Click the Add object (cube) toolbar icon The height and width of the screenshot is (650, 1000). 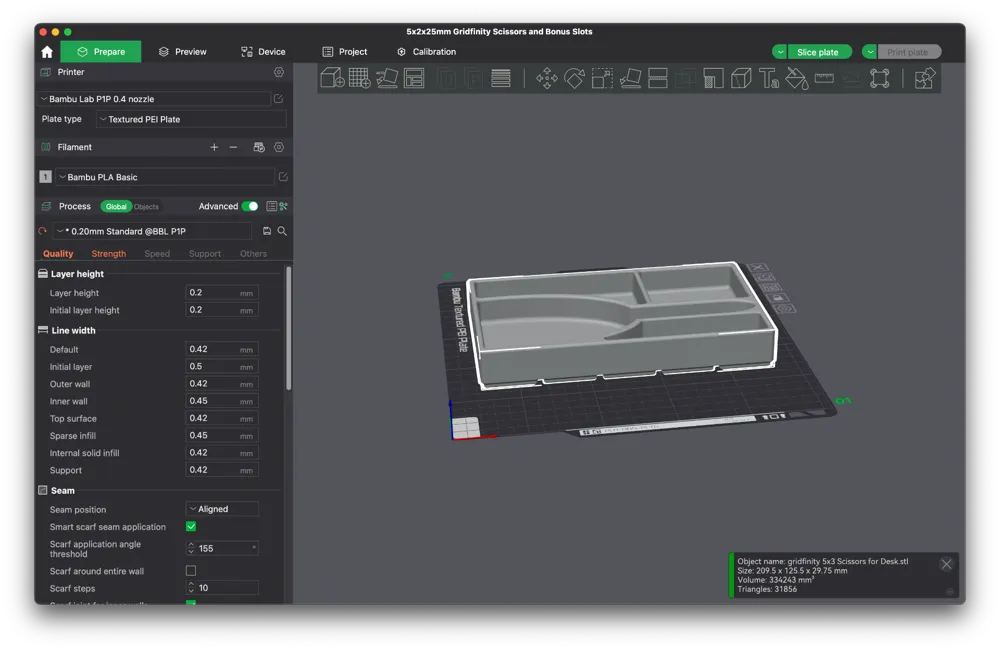(332, 78)
